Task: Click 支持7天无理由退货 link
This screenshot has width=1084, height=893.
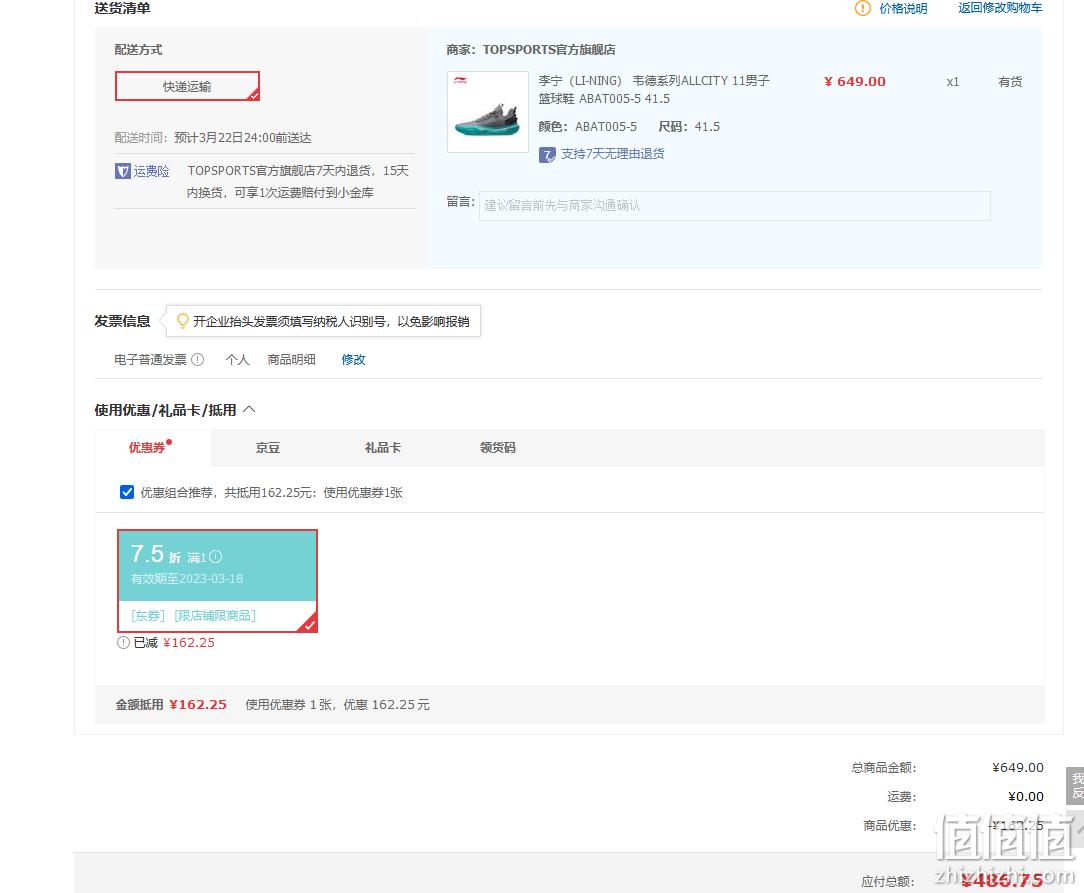Action: pyautogui.click(x=613, y=153)
